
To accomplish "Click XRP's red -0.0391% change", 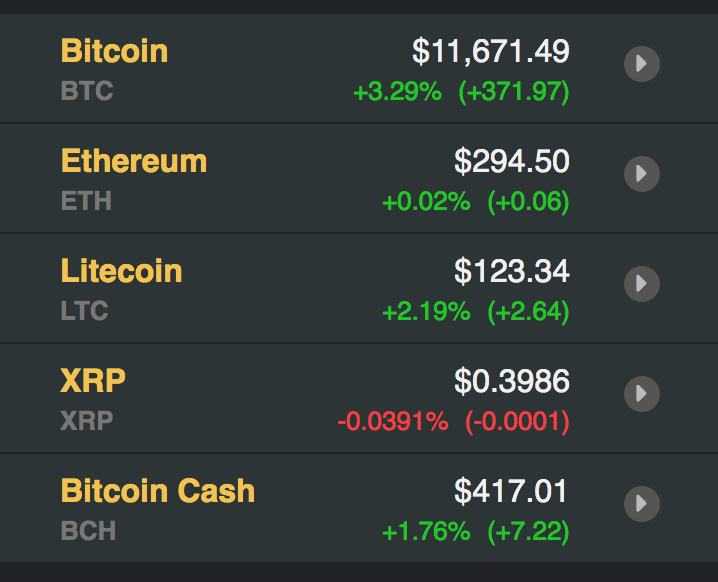I will (x=393, y=421).
